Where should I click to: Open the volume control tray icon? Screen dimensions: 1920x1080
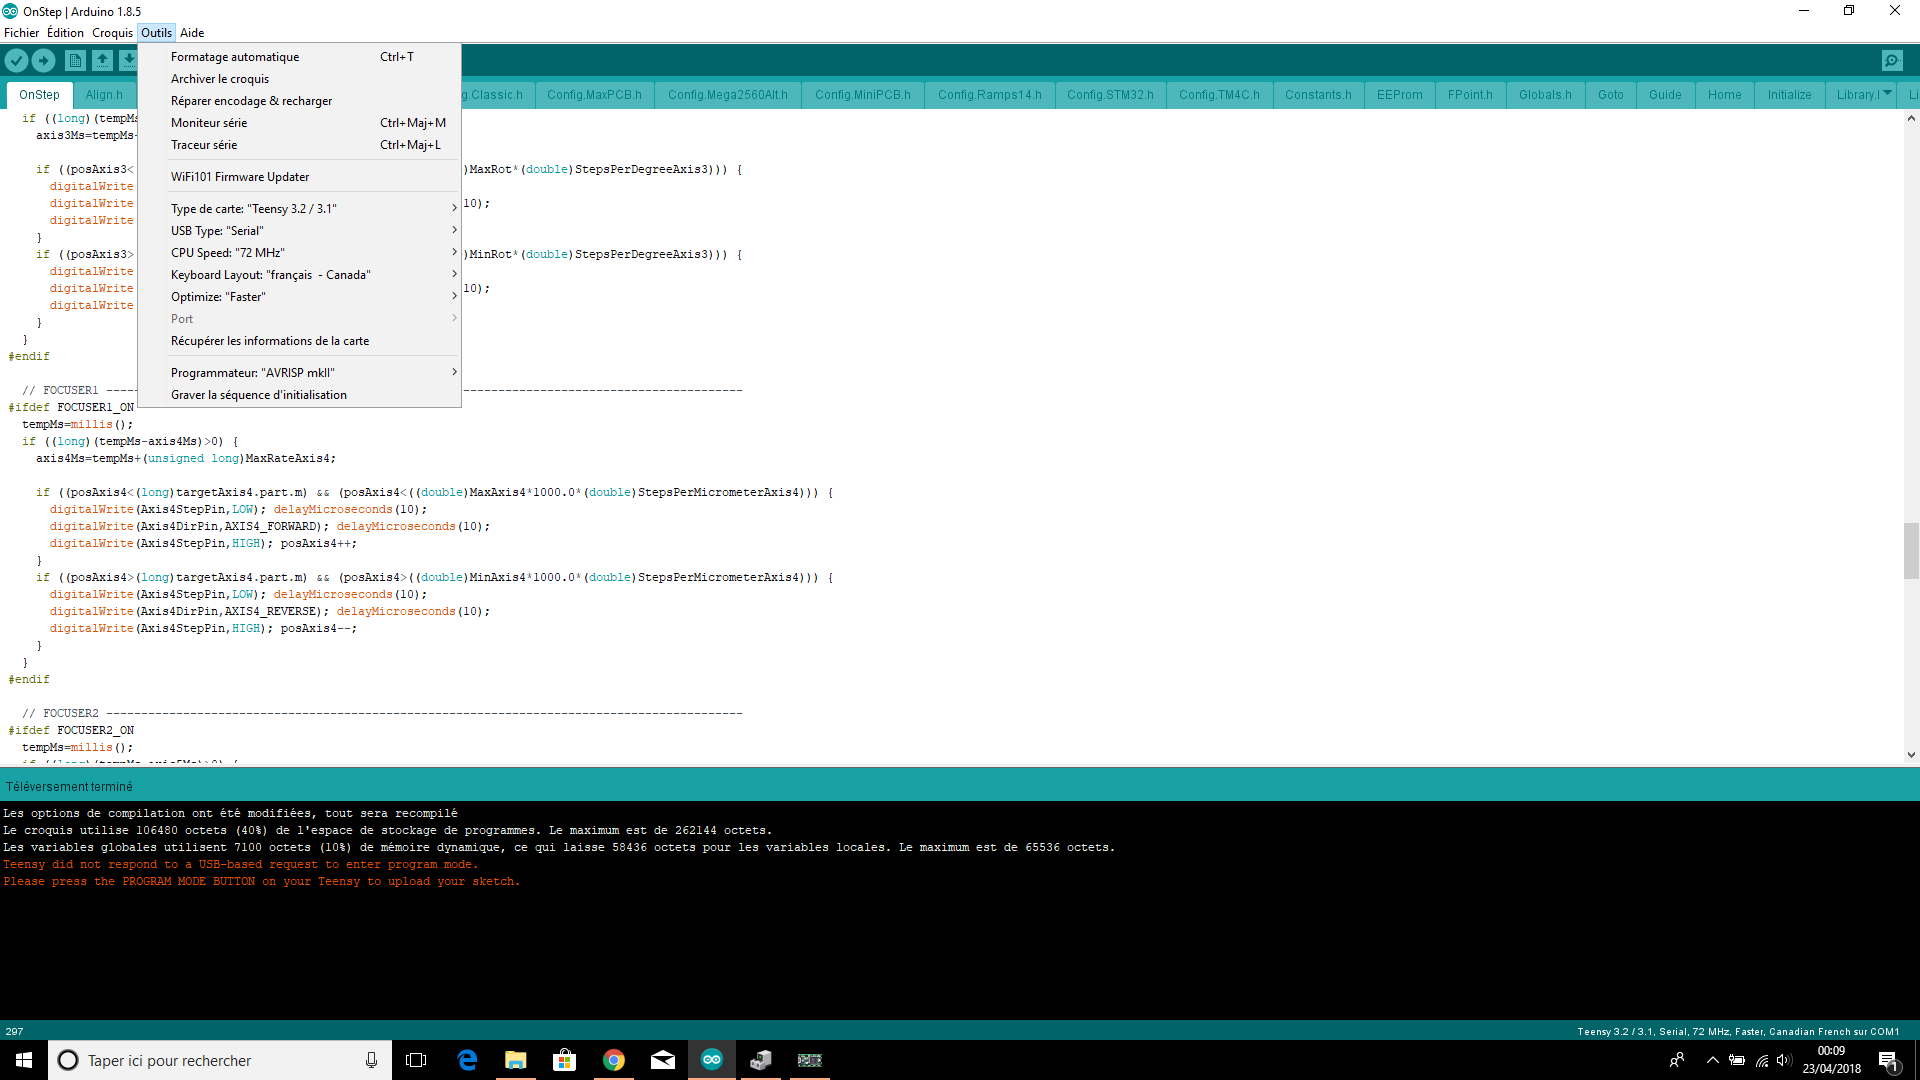1785,1060
